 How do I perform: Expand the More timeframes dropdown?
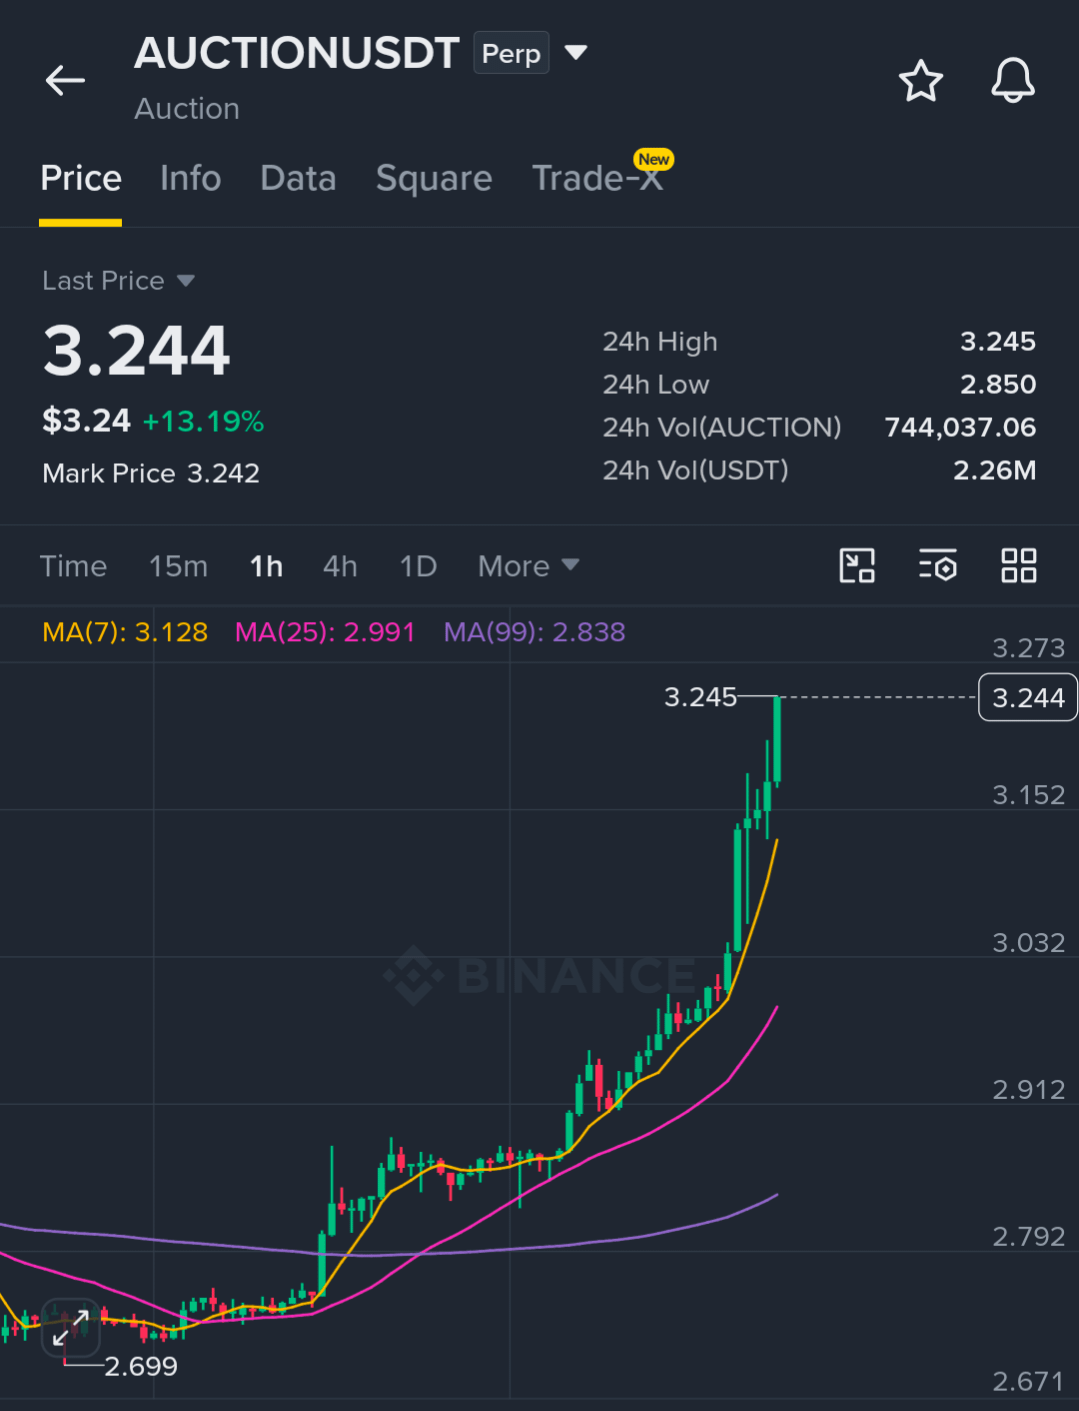(528, 566)
